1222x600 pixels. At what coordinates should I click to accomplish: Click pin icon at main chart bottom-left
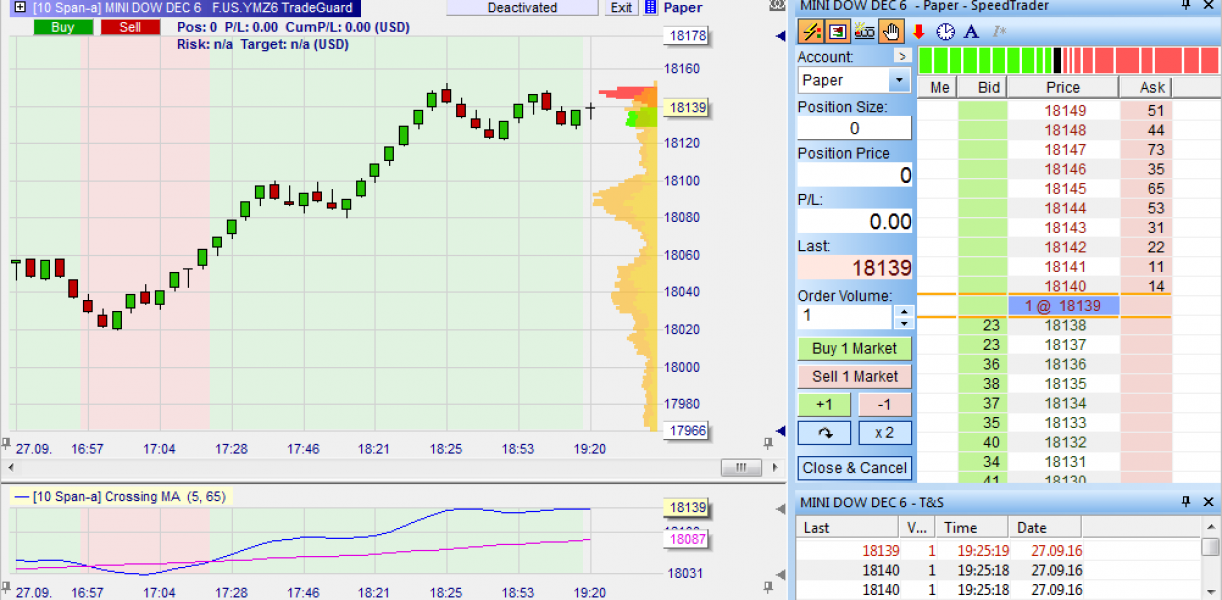click(x=6, y=443)
